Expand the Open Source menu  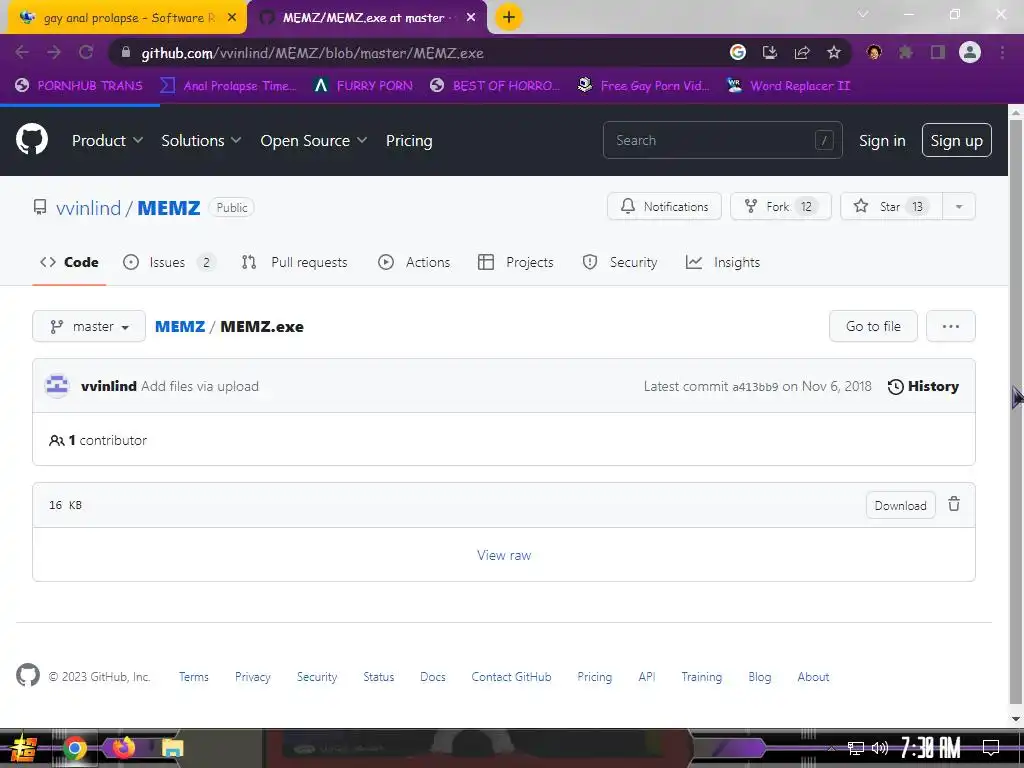tap(313, 140)
